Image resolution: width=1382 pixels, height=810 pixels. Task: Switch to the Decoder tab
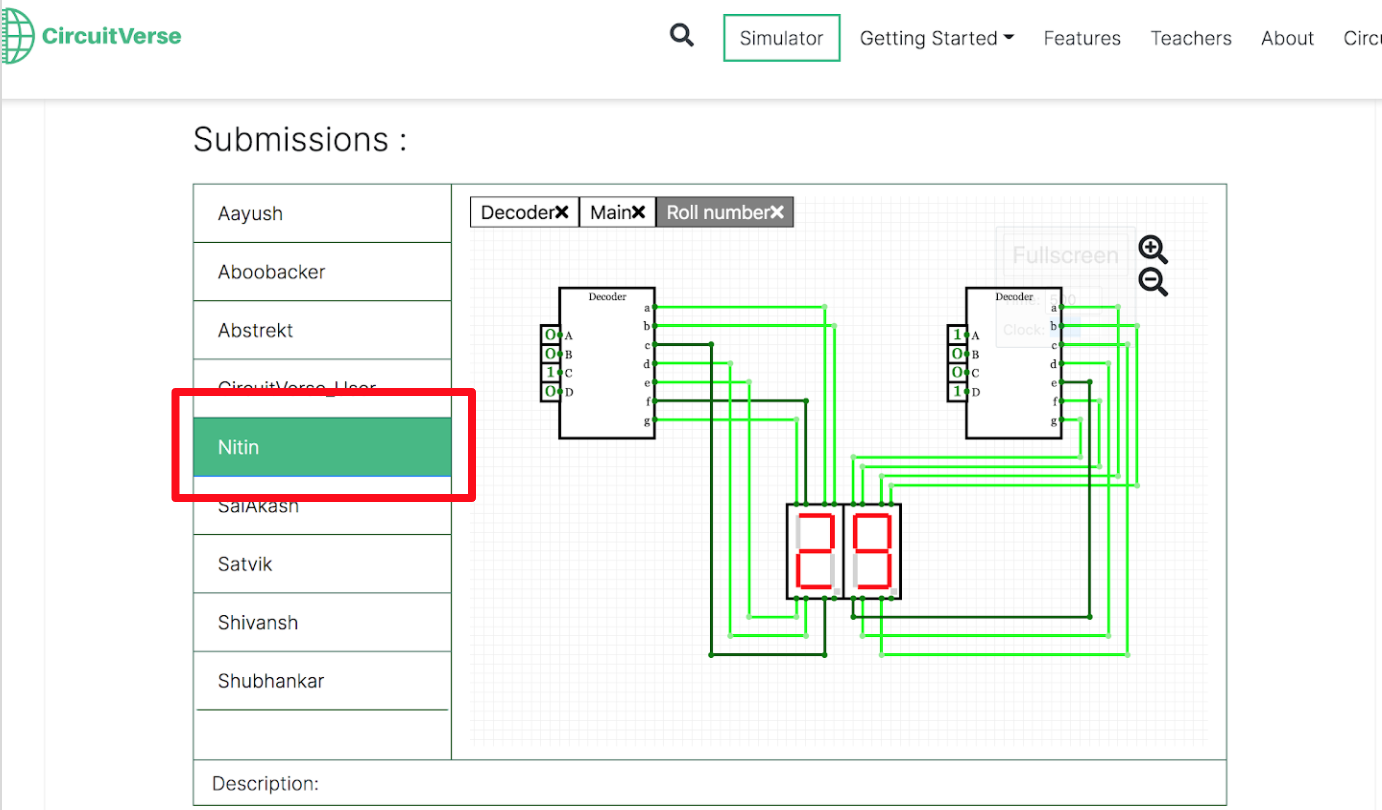516,212
